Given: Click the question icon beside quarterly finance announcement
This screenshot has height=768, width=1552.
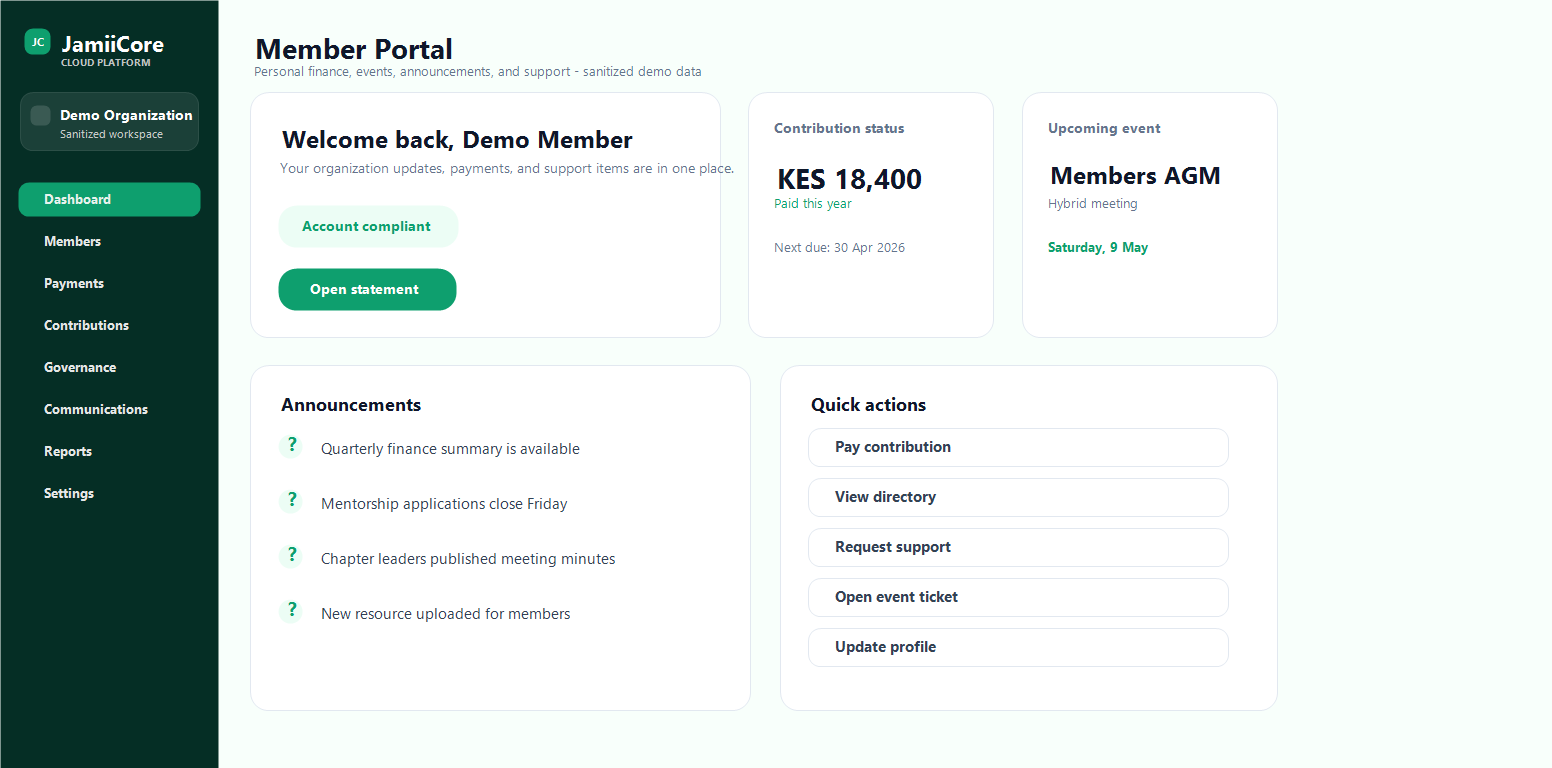Looking at the screenshot, I should click(291, 445).
